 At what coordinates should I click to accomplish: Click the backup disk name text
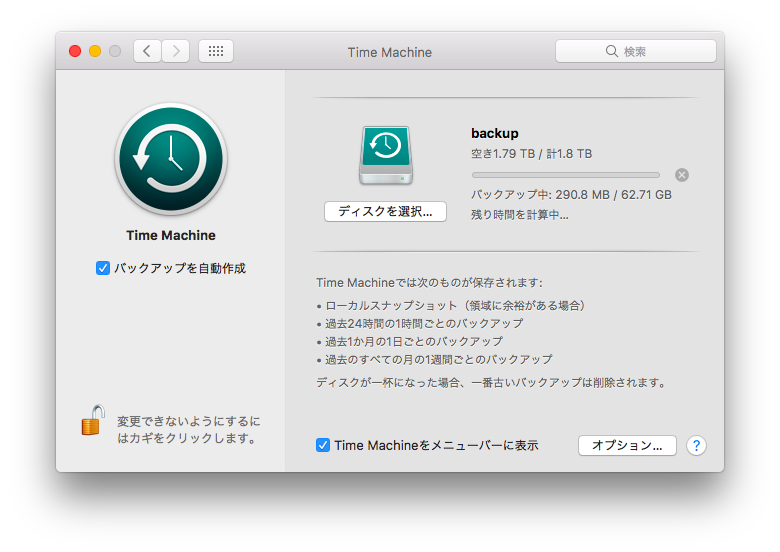click(494, 133)
